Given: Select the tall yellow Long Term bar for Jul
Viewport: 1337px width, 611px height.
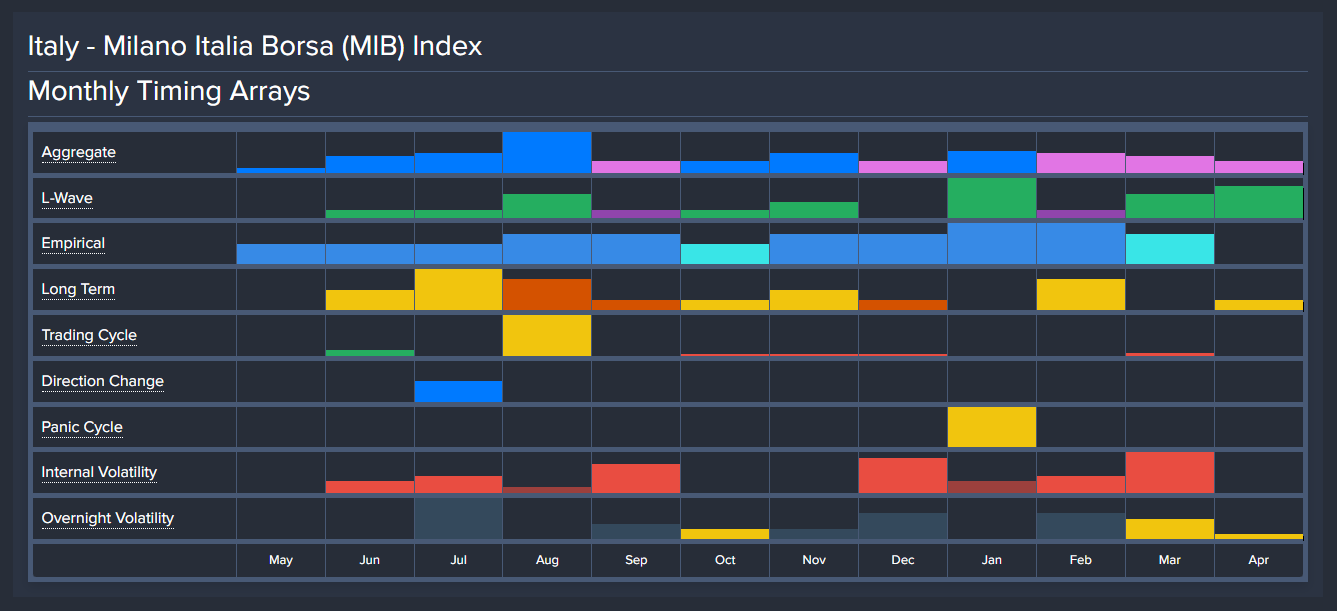Looking at the screenshot, I should pos(458,289).
